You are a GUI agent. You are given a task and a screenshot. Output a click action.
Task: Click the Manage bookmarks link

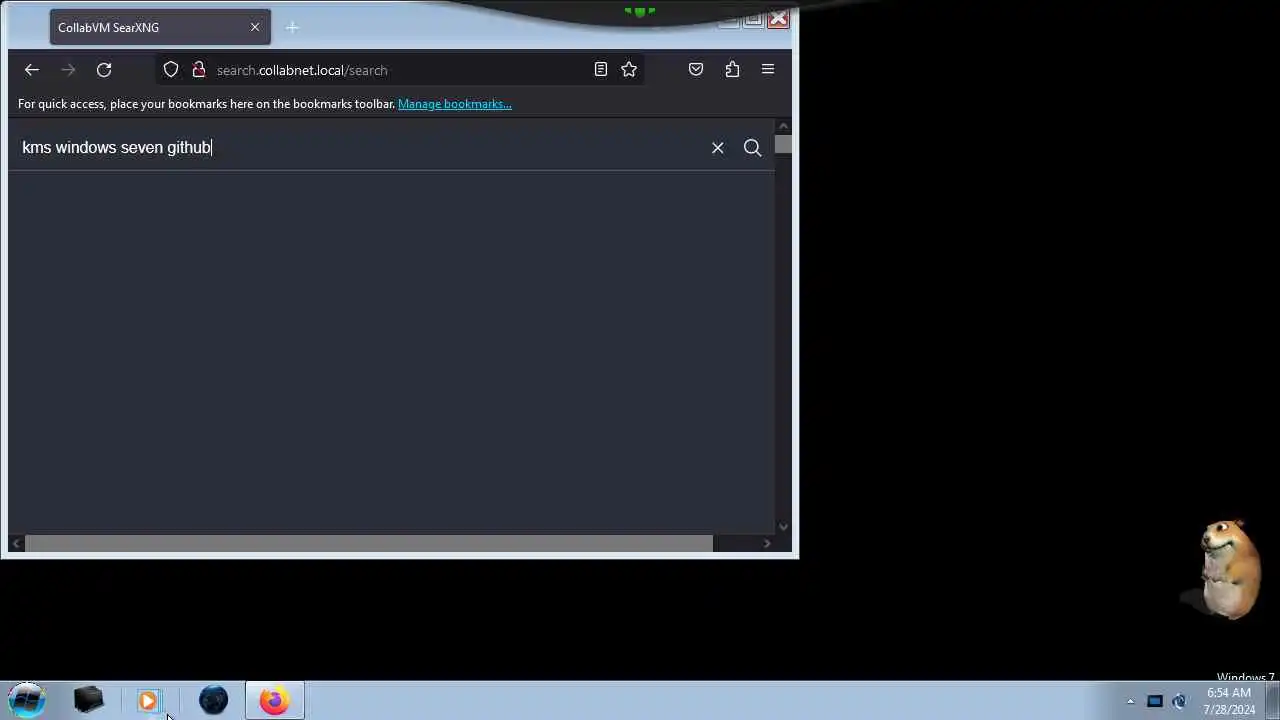pyautogui.click(x=455, y=104)
